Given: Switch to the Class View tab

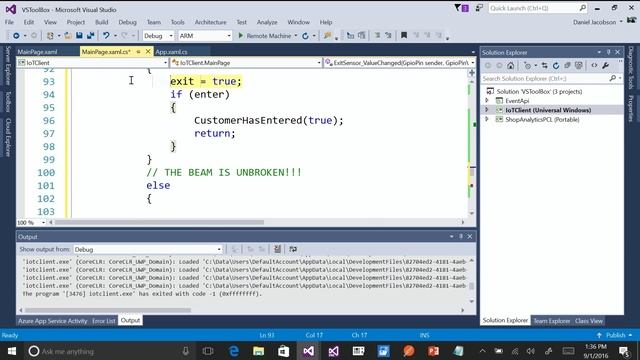Looking at the screenshot, I should [x=589, y=321].
